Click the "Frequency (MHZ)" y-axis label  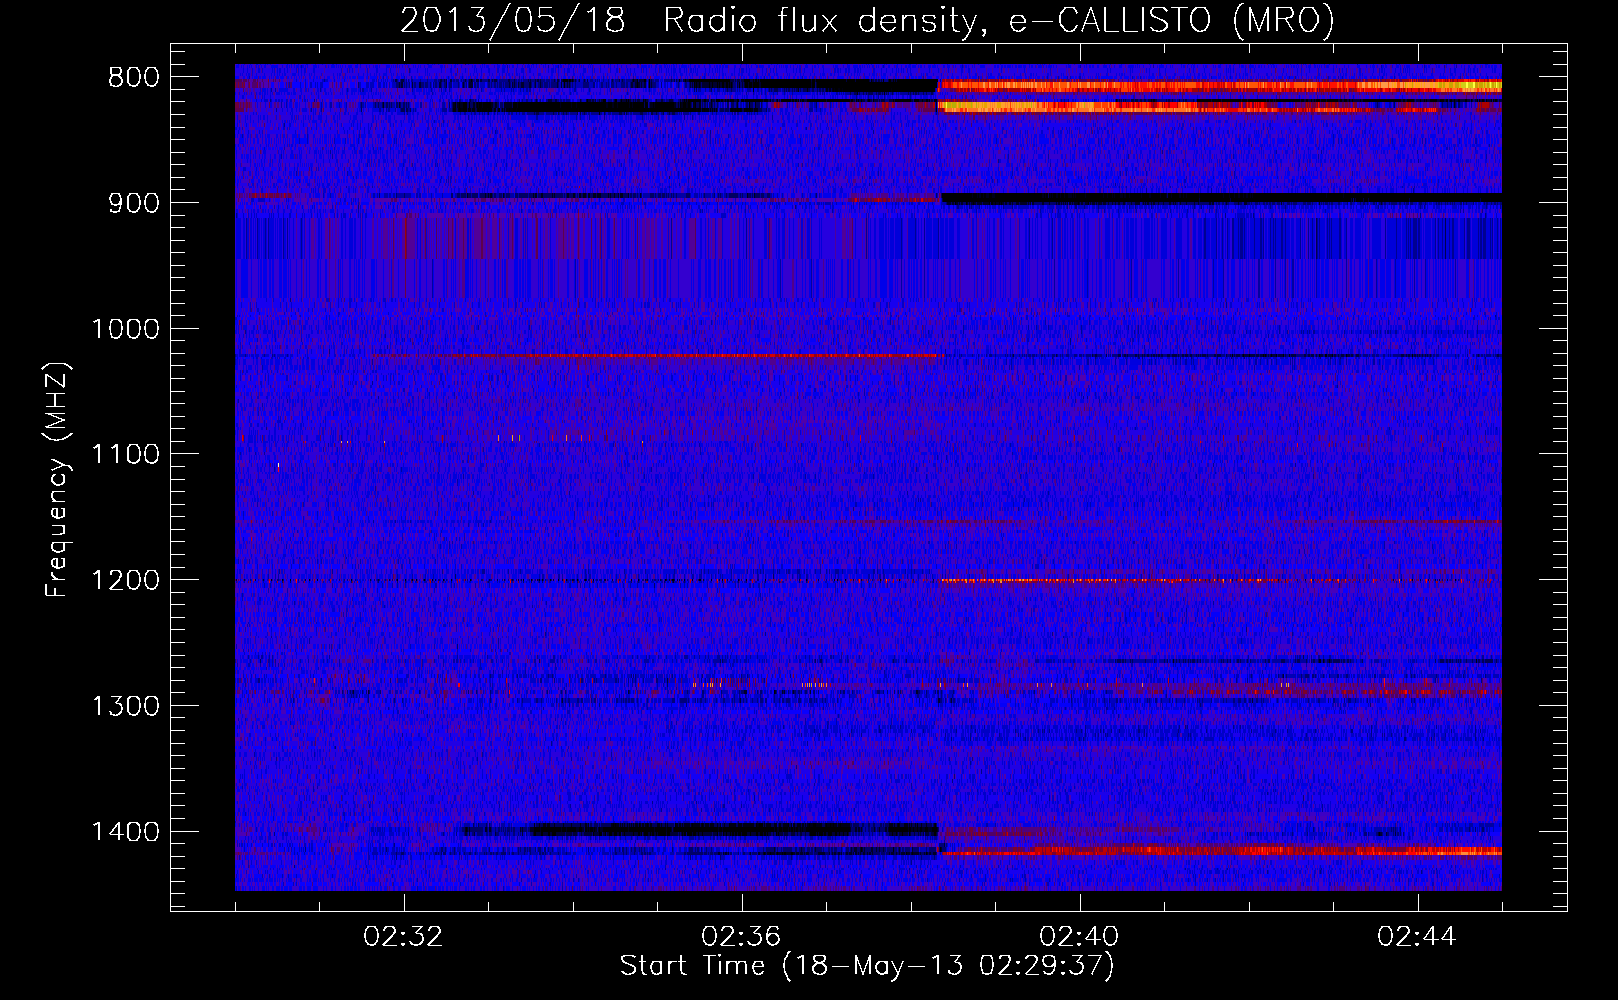(58, 480)
